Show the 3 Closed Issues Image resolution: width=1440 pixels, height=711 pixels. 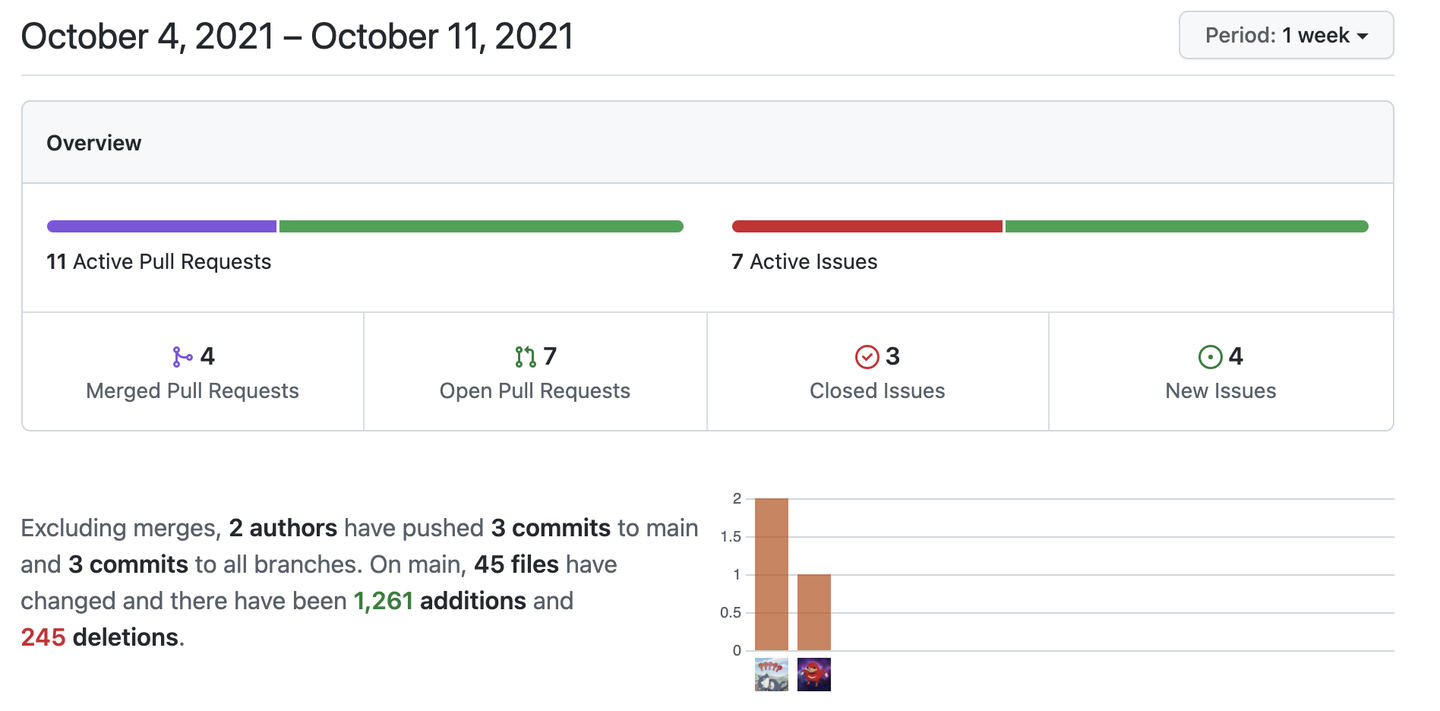click(x=878, y=372)
